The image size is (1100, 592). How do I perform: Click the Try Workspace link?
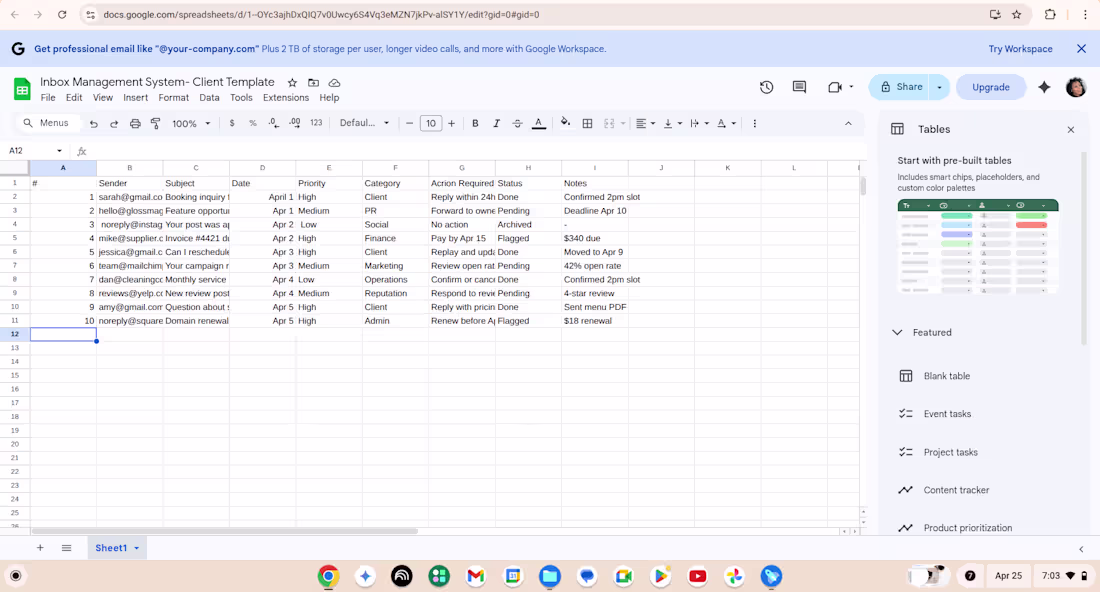tap(1019, 48)
